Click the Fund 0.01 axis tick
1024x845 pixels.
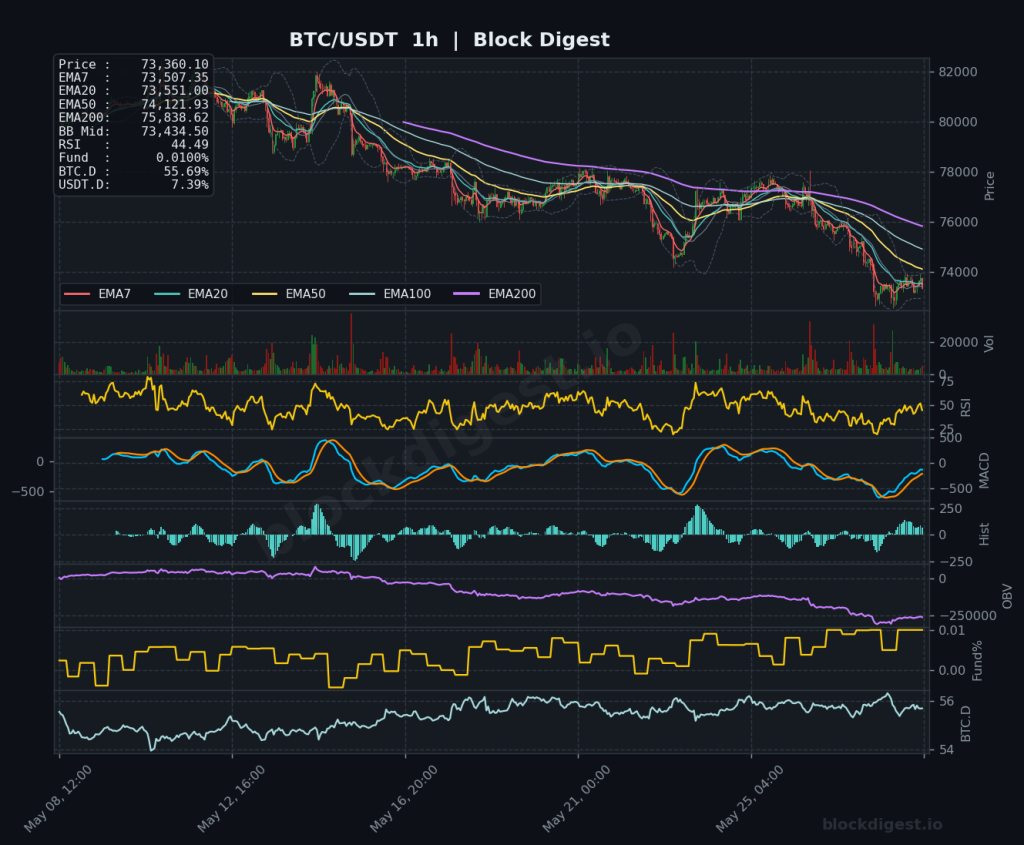952,631
